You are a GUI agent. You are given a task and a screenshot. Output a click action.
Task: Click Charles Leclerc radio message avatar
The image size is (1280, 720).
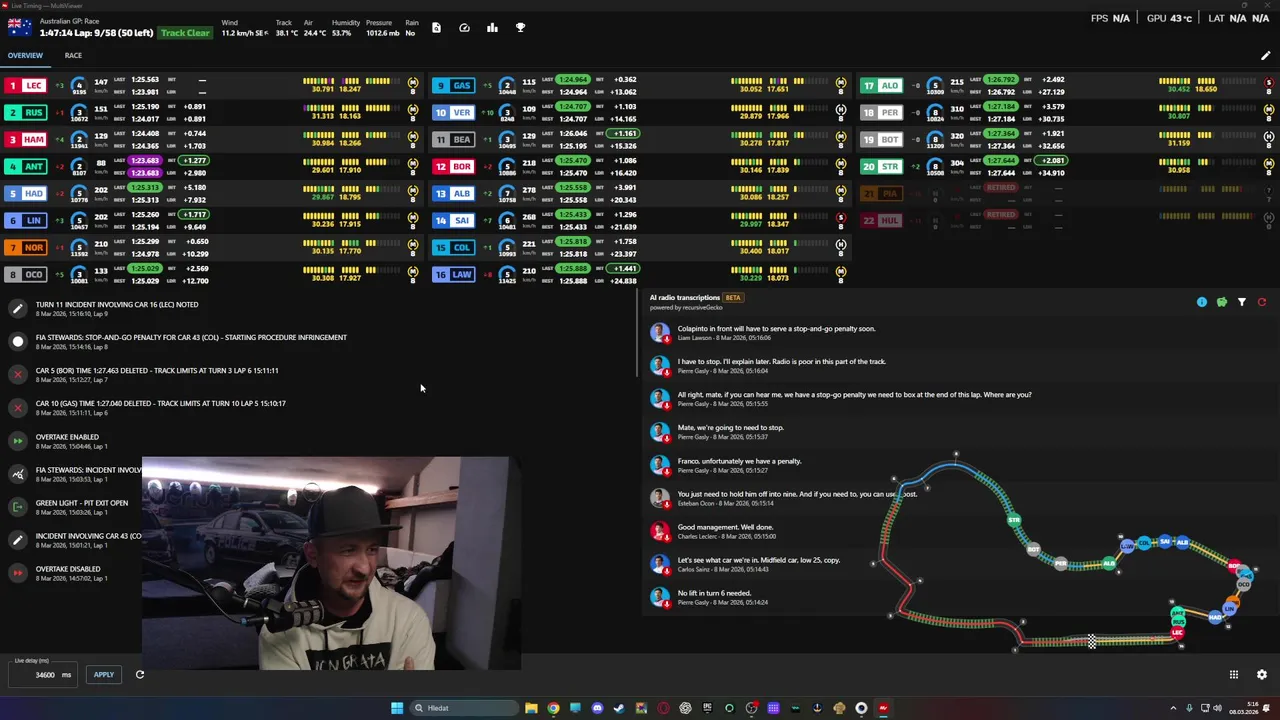[660, 531]
